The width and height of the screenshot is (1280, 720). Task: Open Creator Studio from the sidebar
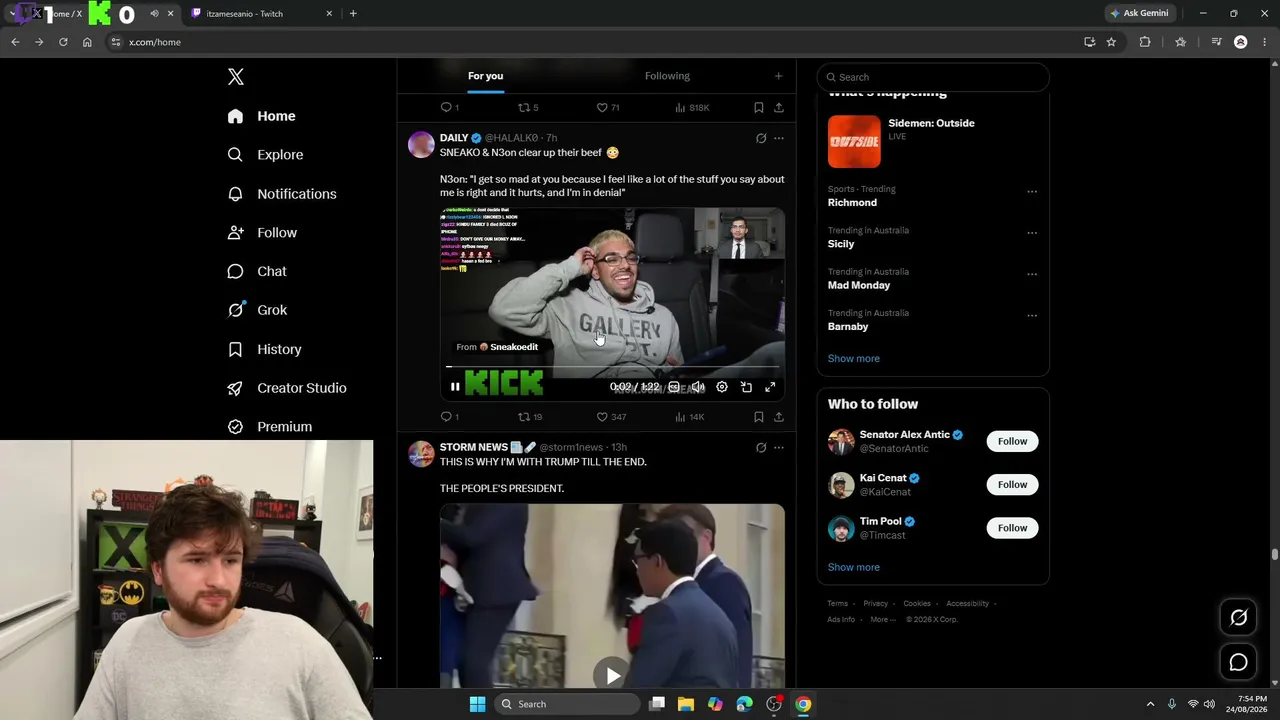click(x=287, y=388)
